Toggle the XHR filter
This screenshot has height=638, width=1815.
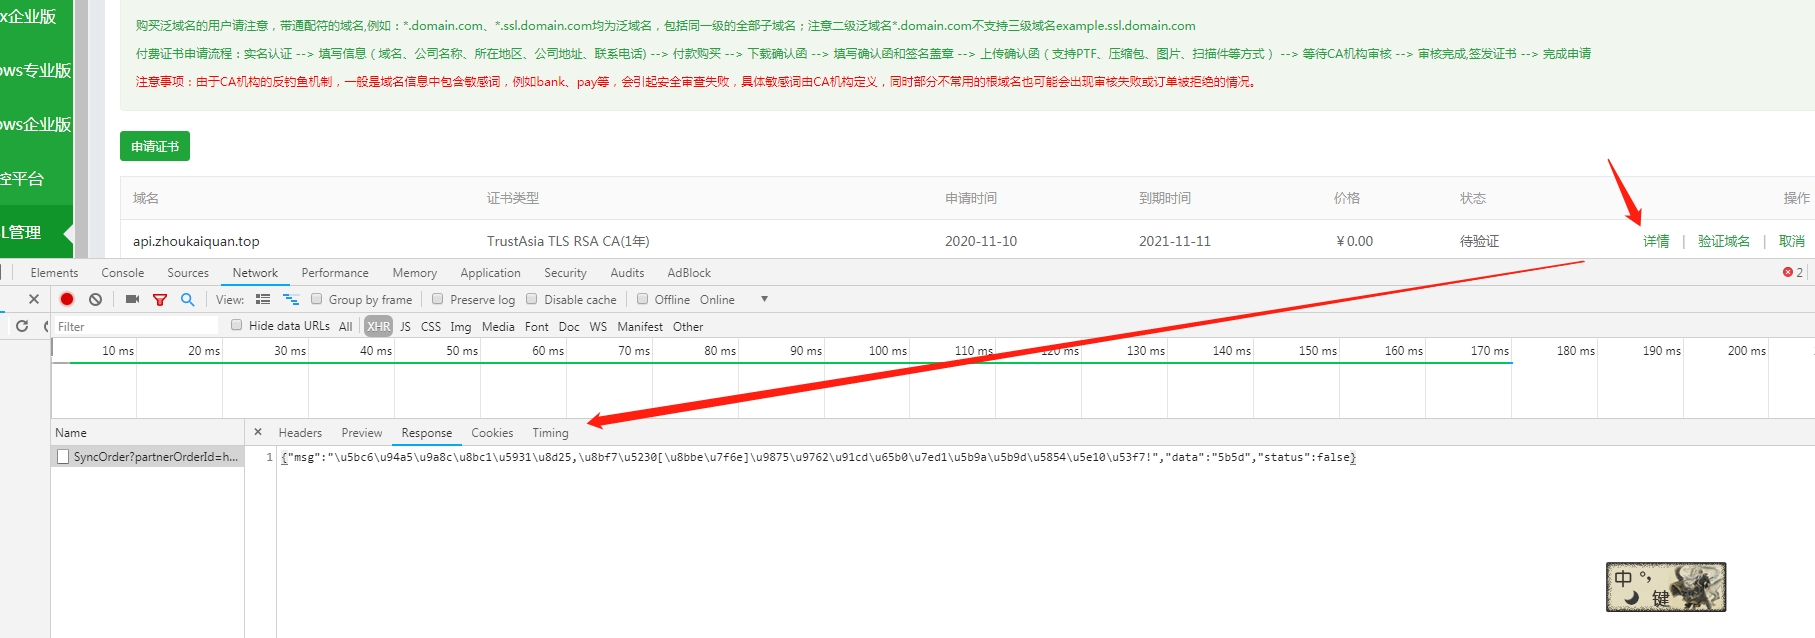click(379, 326)
